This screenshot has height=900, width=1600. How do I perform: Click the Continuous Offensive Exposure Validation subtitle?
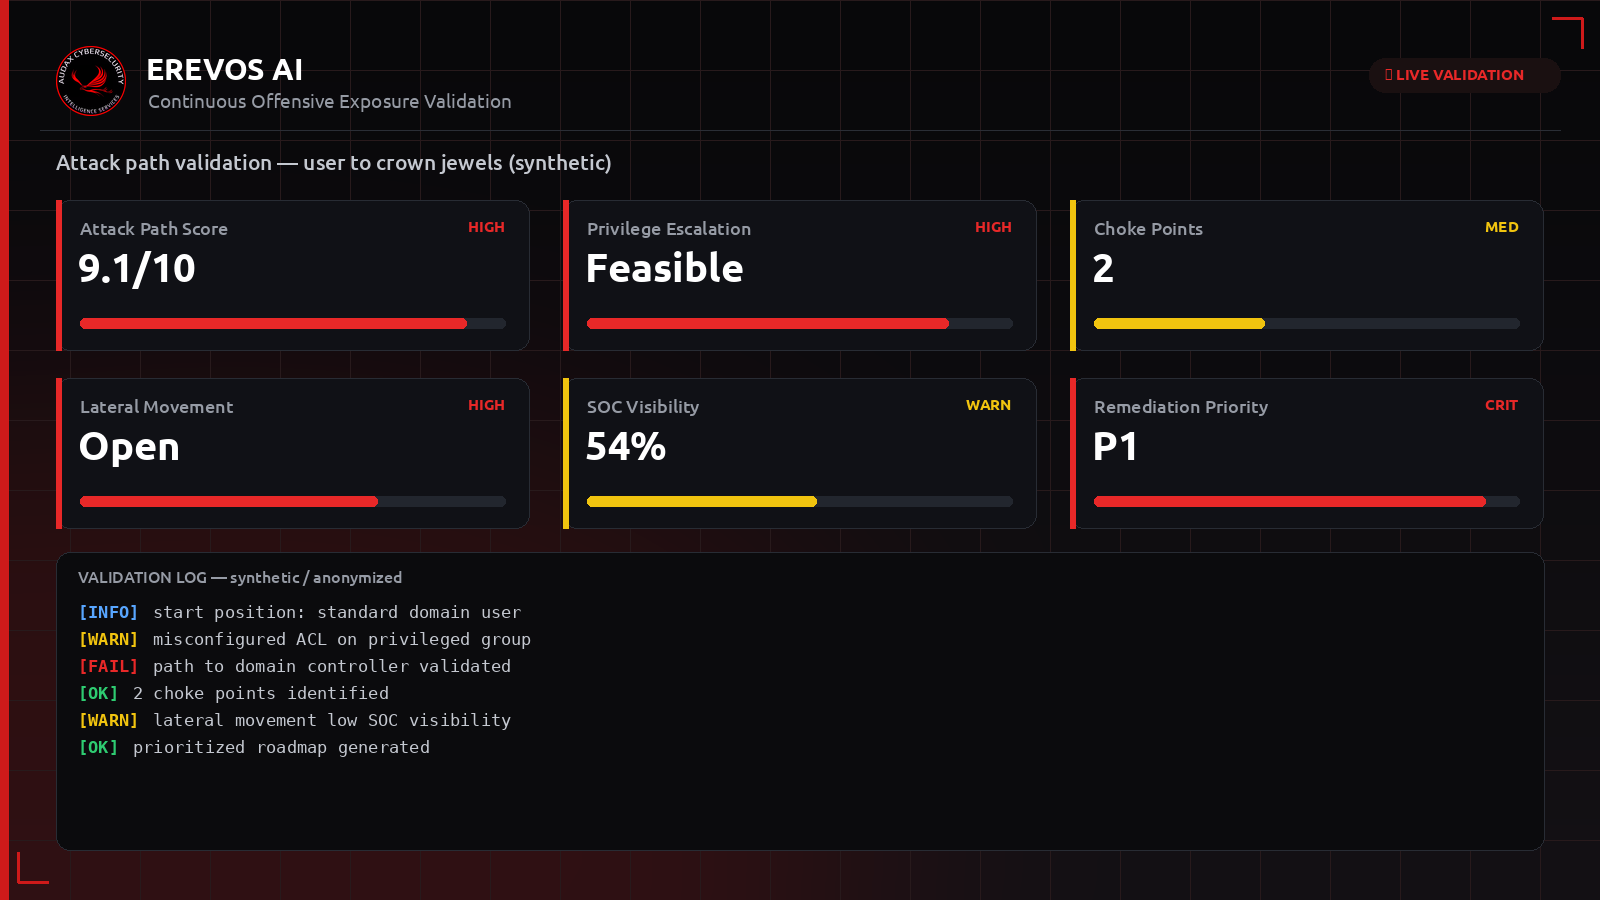330,102
